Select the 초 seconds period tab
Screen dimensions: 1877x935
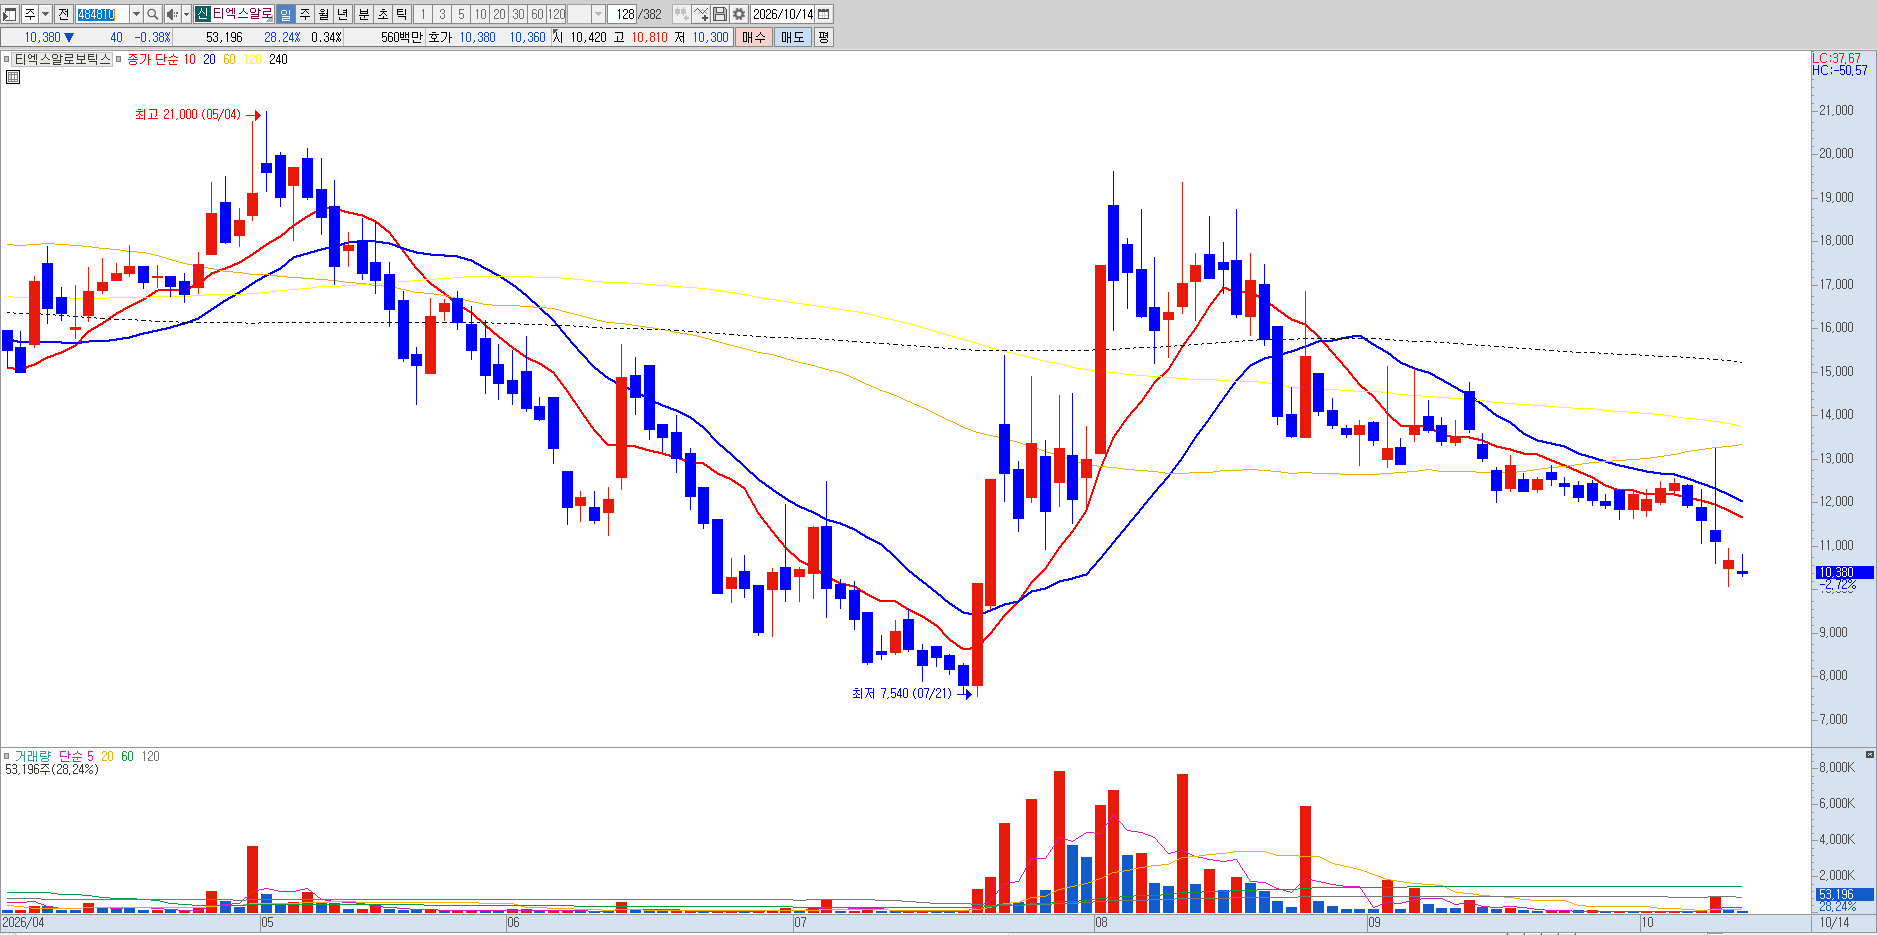[x=383, y=14]
